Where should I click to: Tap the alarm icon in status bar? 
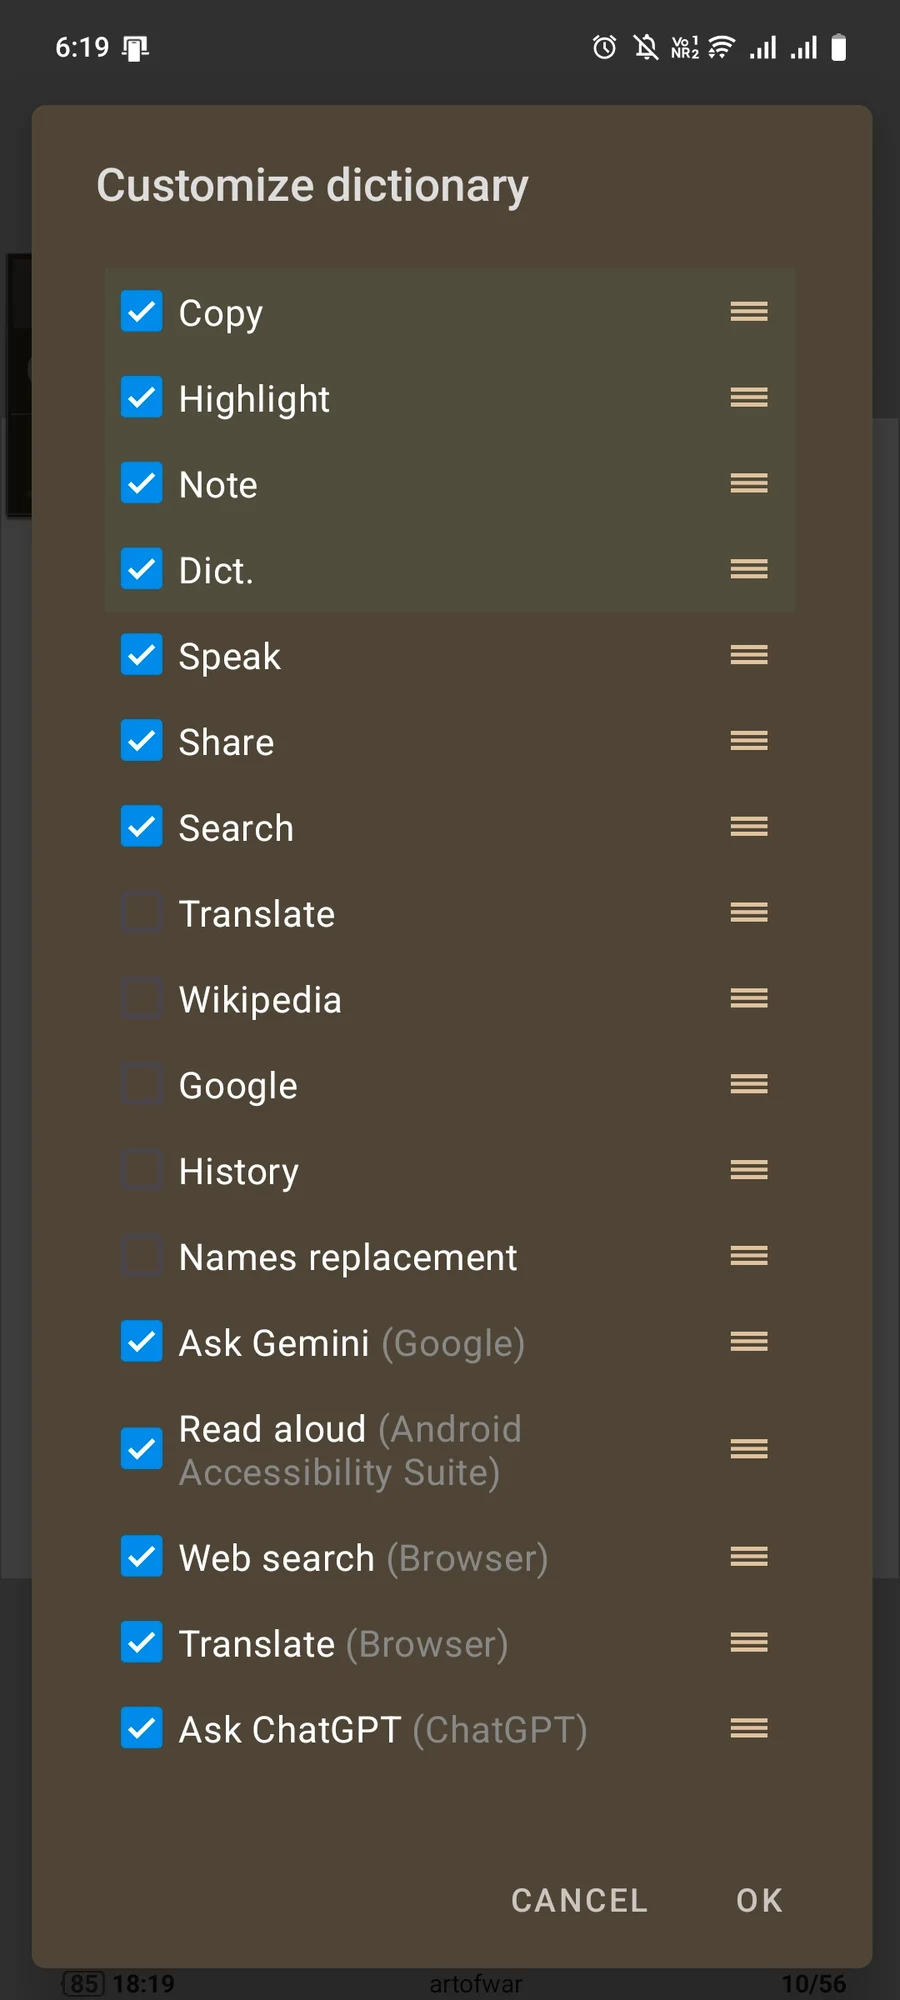604,47
